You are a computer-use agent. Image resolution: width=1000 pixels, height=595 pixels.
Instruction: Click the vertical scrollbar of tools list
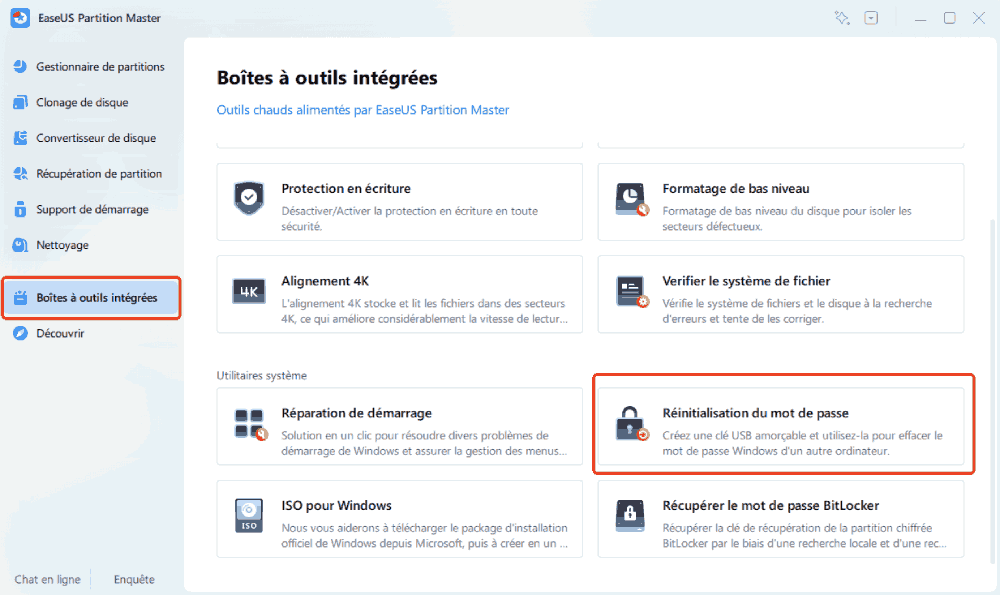[992, 390]
